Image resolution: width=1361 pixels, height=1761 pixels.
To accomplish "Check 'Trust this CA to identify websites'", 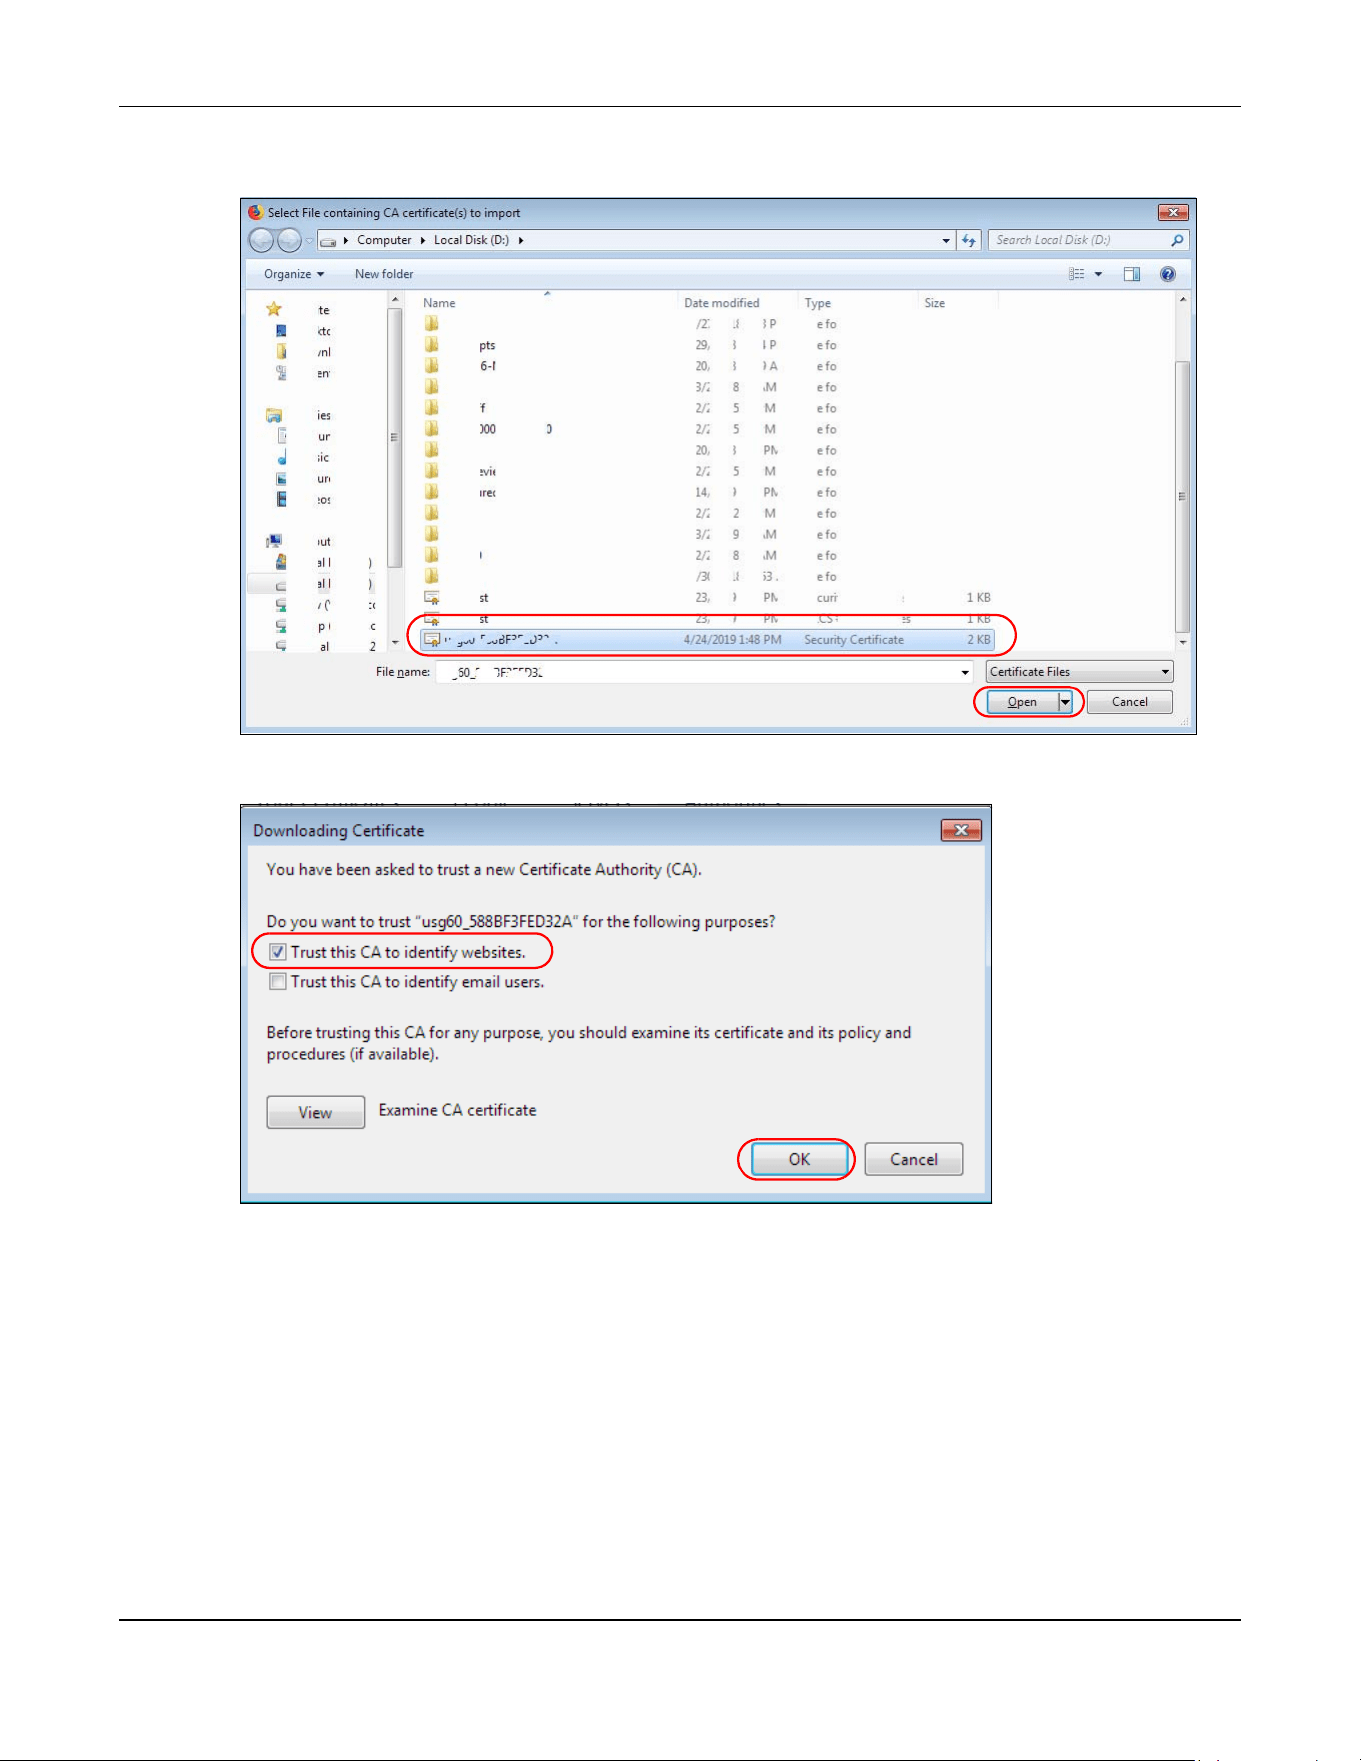I will (x=278, y=952).
